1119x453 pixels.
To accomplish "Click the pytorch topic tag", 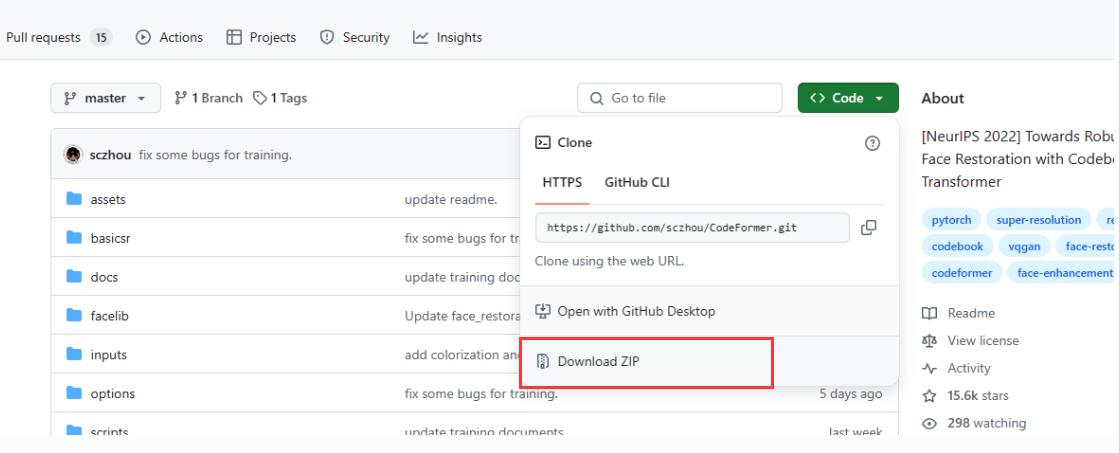I will 952,220.
